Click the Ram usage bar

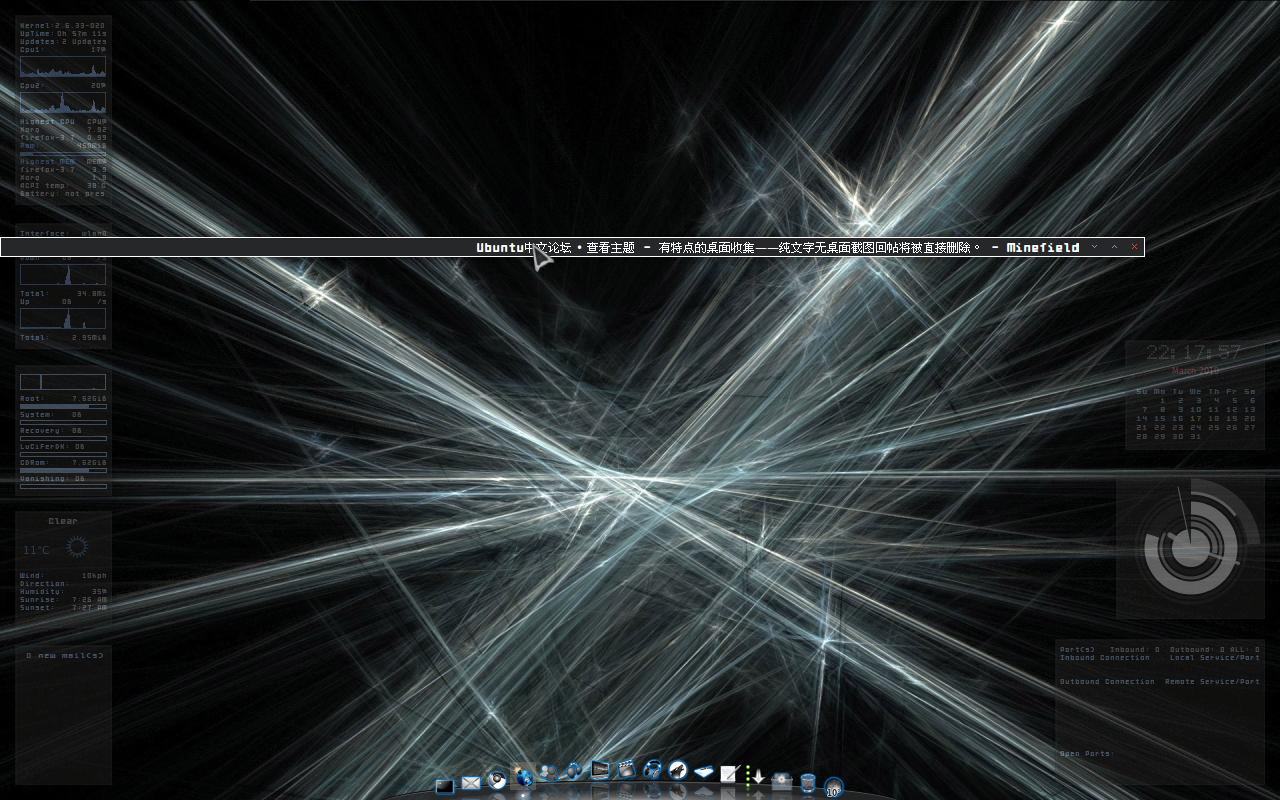click(62, 154)
